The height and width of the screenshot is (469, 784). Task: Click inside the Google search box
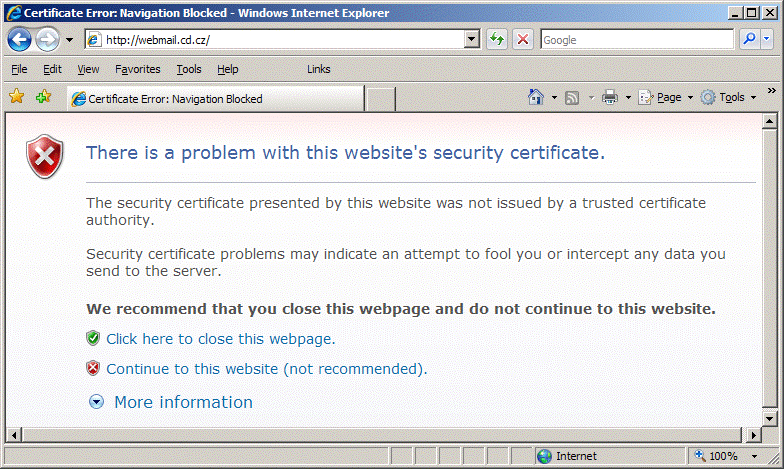tap(635, 40)
